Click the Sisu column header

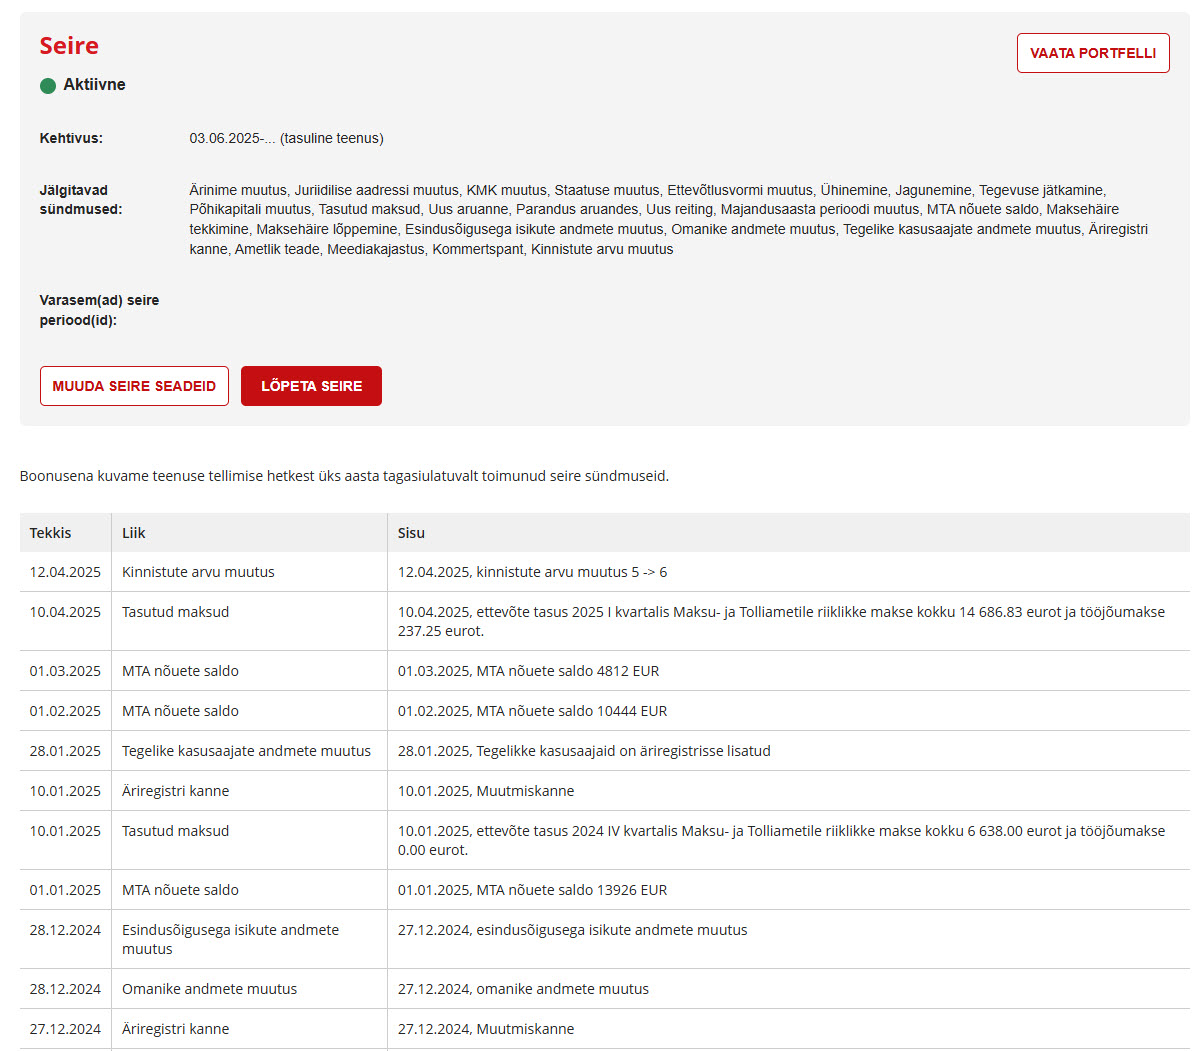(x=411, y=533)
